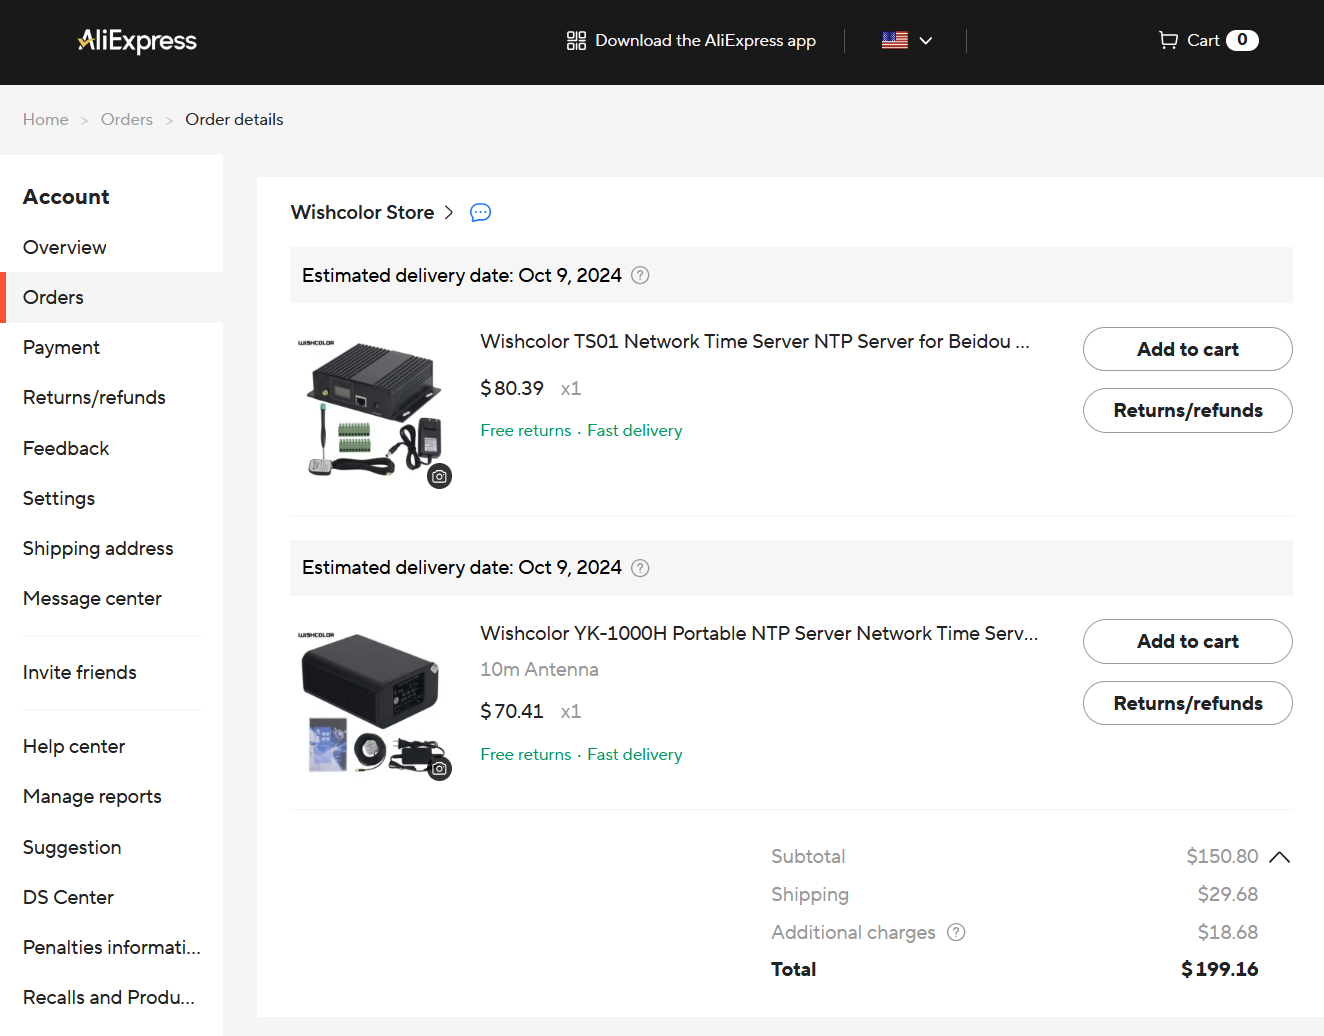The height and width of the screenshot is (1036, 1324).
Task: Click the YK-1000H product thumbnail
Action: (372, 700)
